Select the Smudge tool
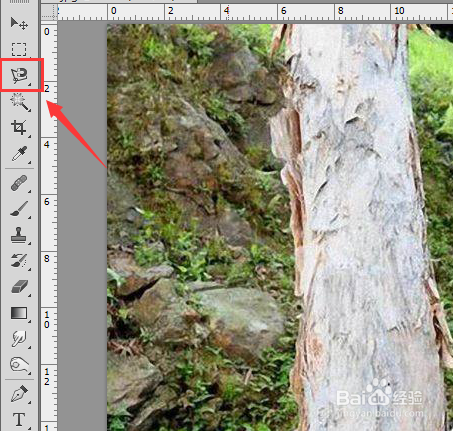This screenshot has width=453, height=431. point(19,339)
